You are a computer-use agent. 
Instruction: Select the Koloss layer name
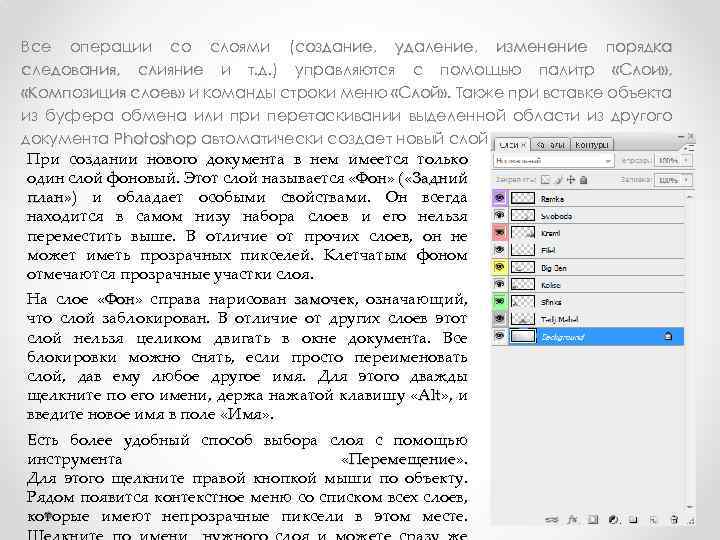click(x=551, y=285)
